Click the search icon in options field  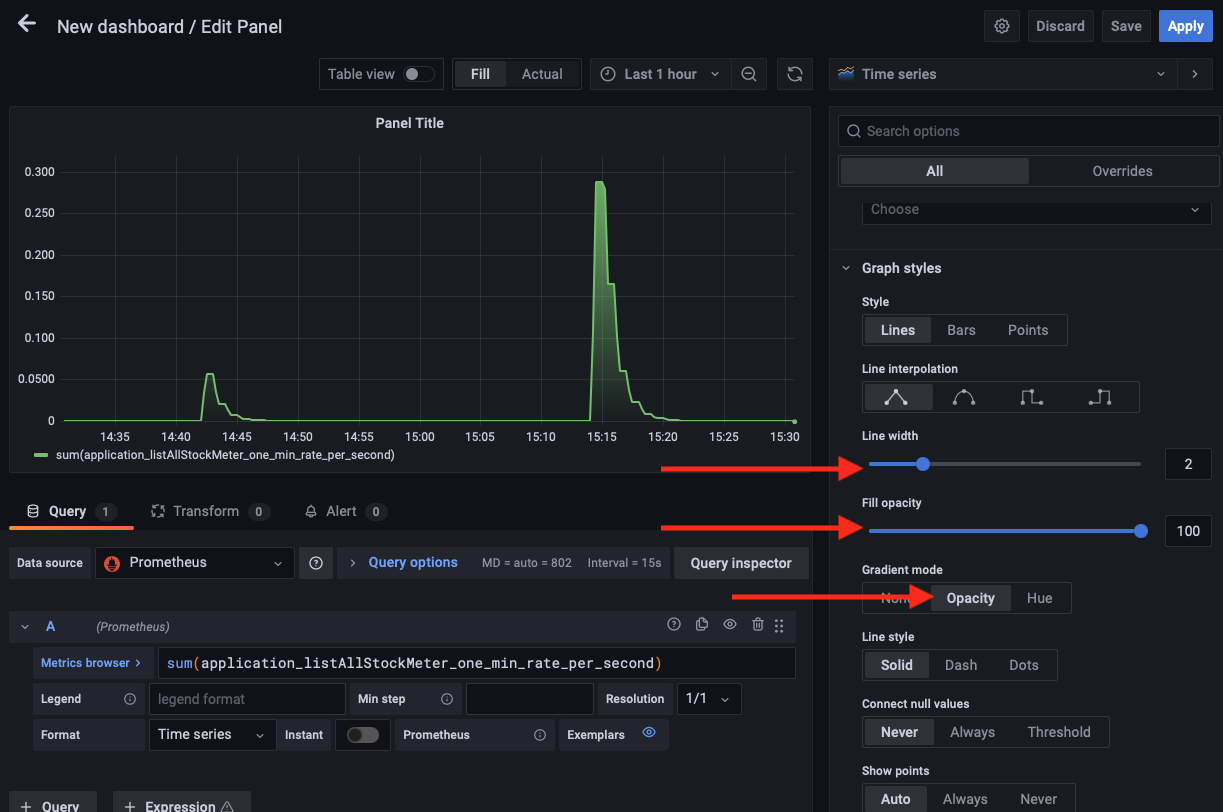tap(853, 131)
